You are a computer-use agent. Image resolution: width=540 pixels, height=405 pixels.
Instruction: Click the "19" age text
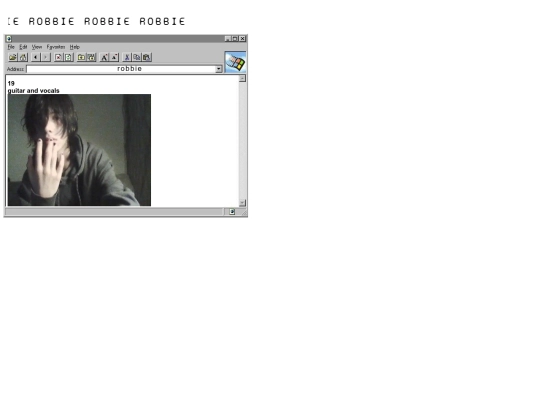tap(11, 83)
